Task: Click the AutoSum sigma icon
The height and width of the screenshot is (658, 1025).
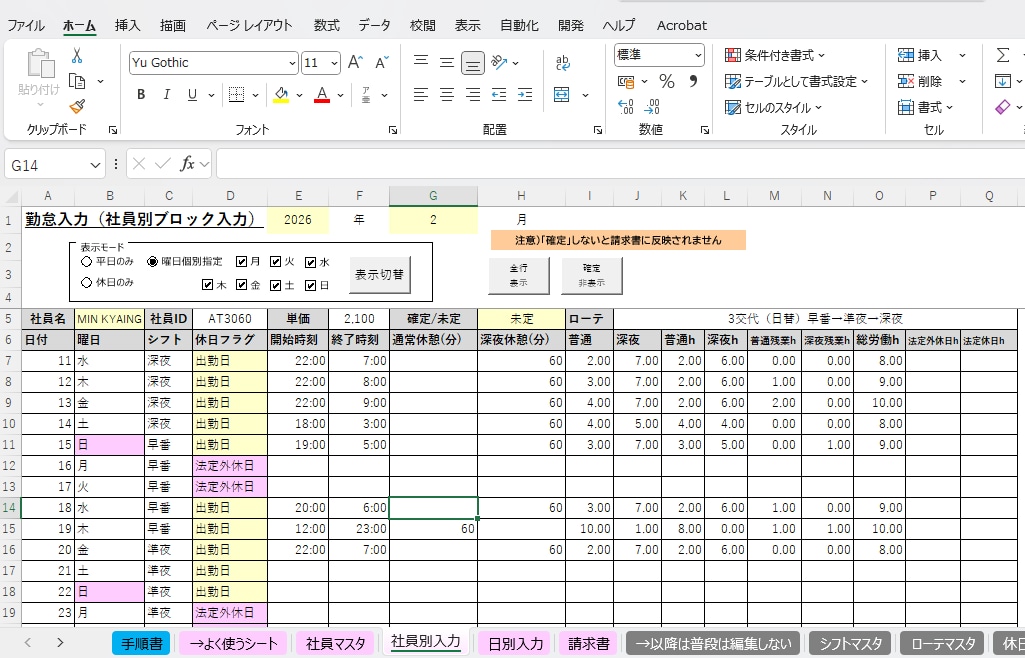Action: (x=1003, y=56)
